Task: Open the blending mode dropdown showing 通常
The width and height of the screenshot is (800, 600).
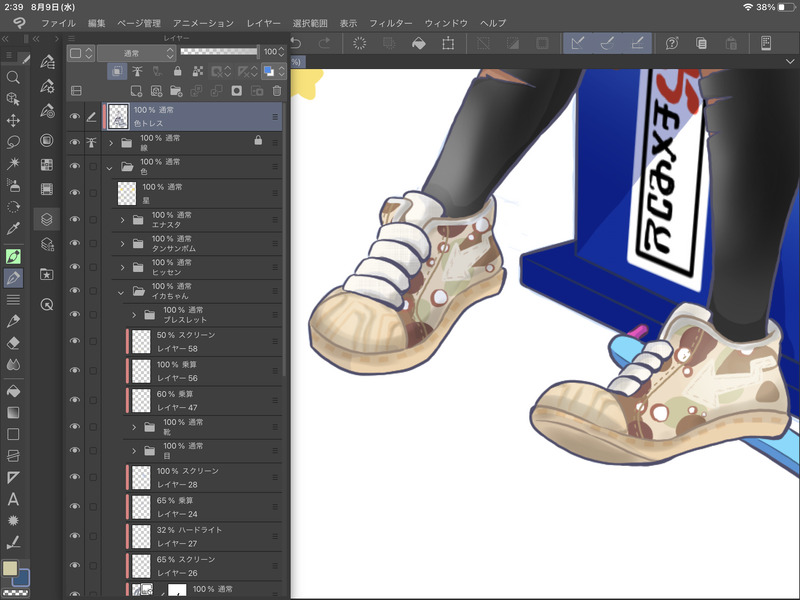Action: pos(132,52)
